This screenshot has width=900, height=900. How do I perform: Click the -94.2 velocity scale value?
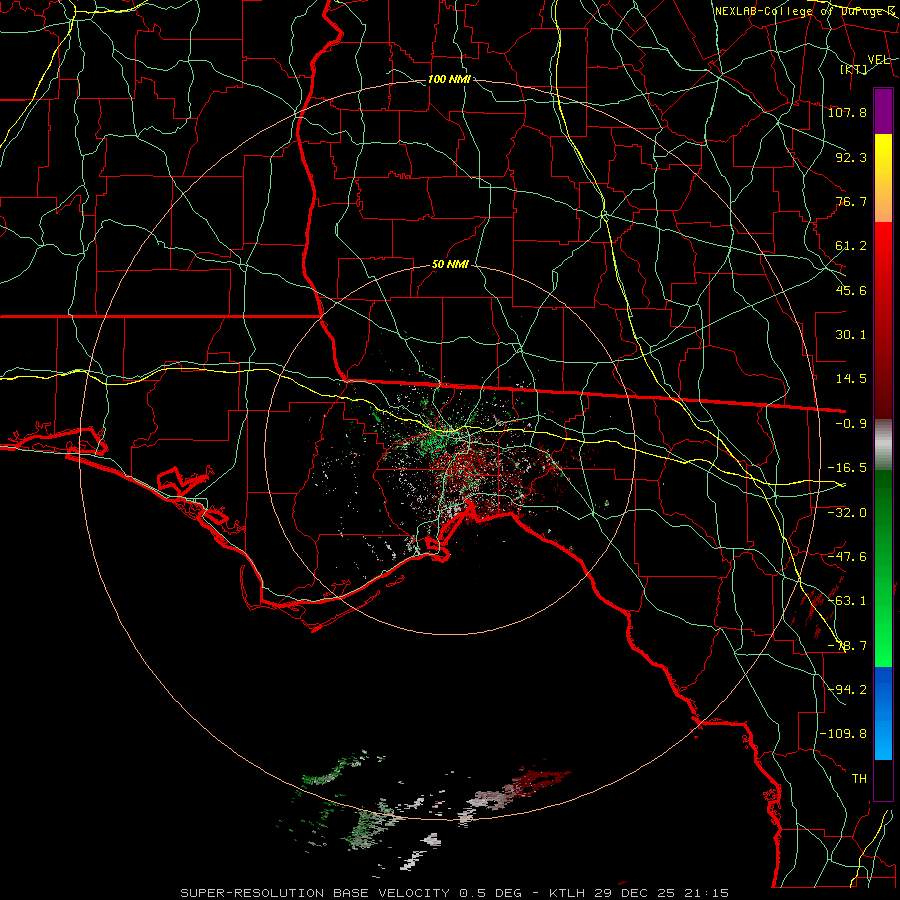[847, 690]
